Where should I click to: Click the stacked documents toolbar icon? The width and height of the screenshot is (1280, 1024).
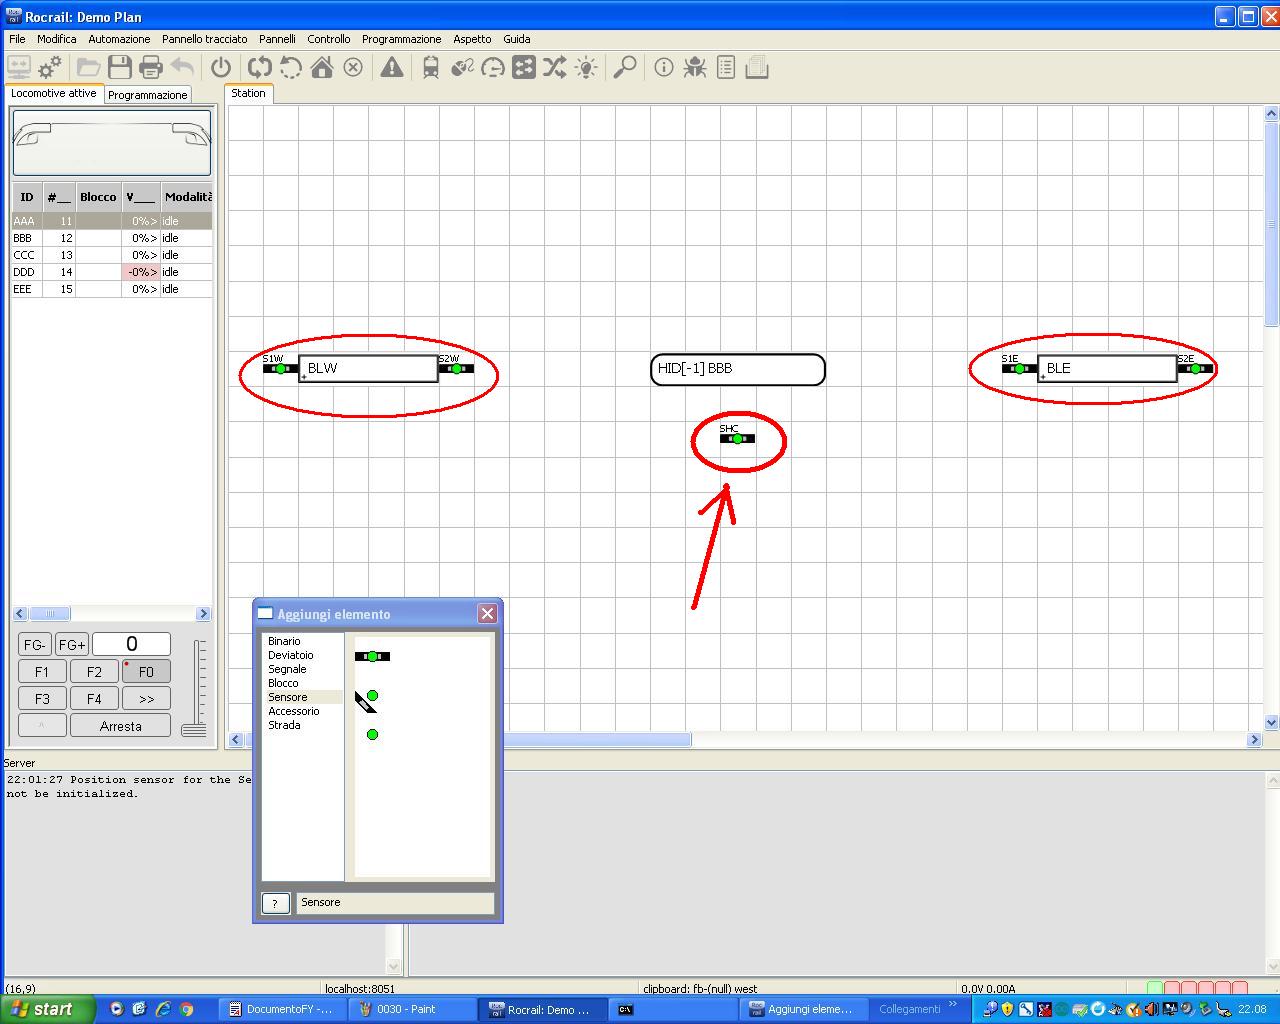[757, 67]
